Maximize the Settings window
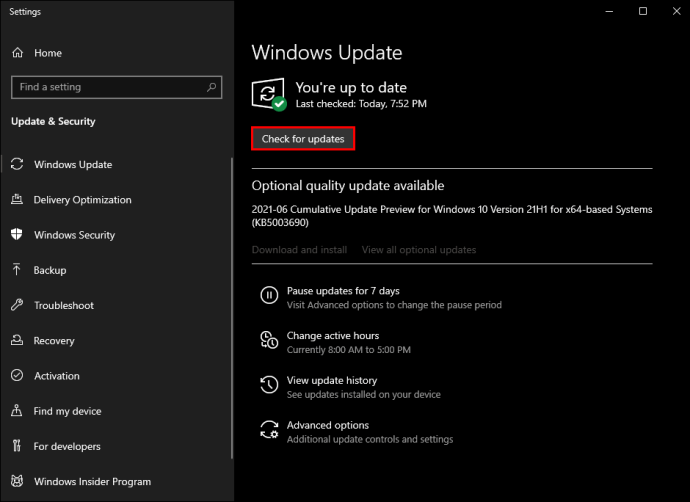This screenshot has height=502, width=690. 643,11
